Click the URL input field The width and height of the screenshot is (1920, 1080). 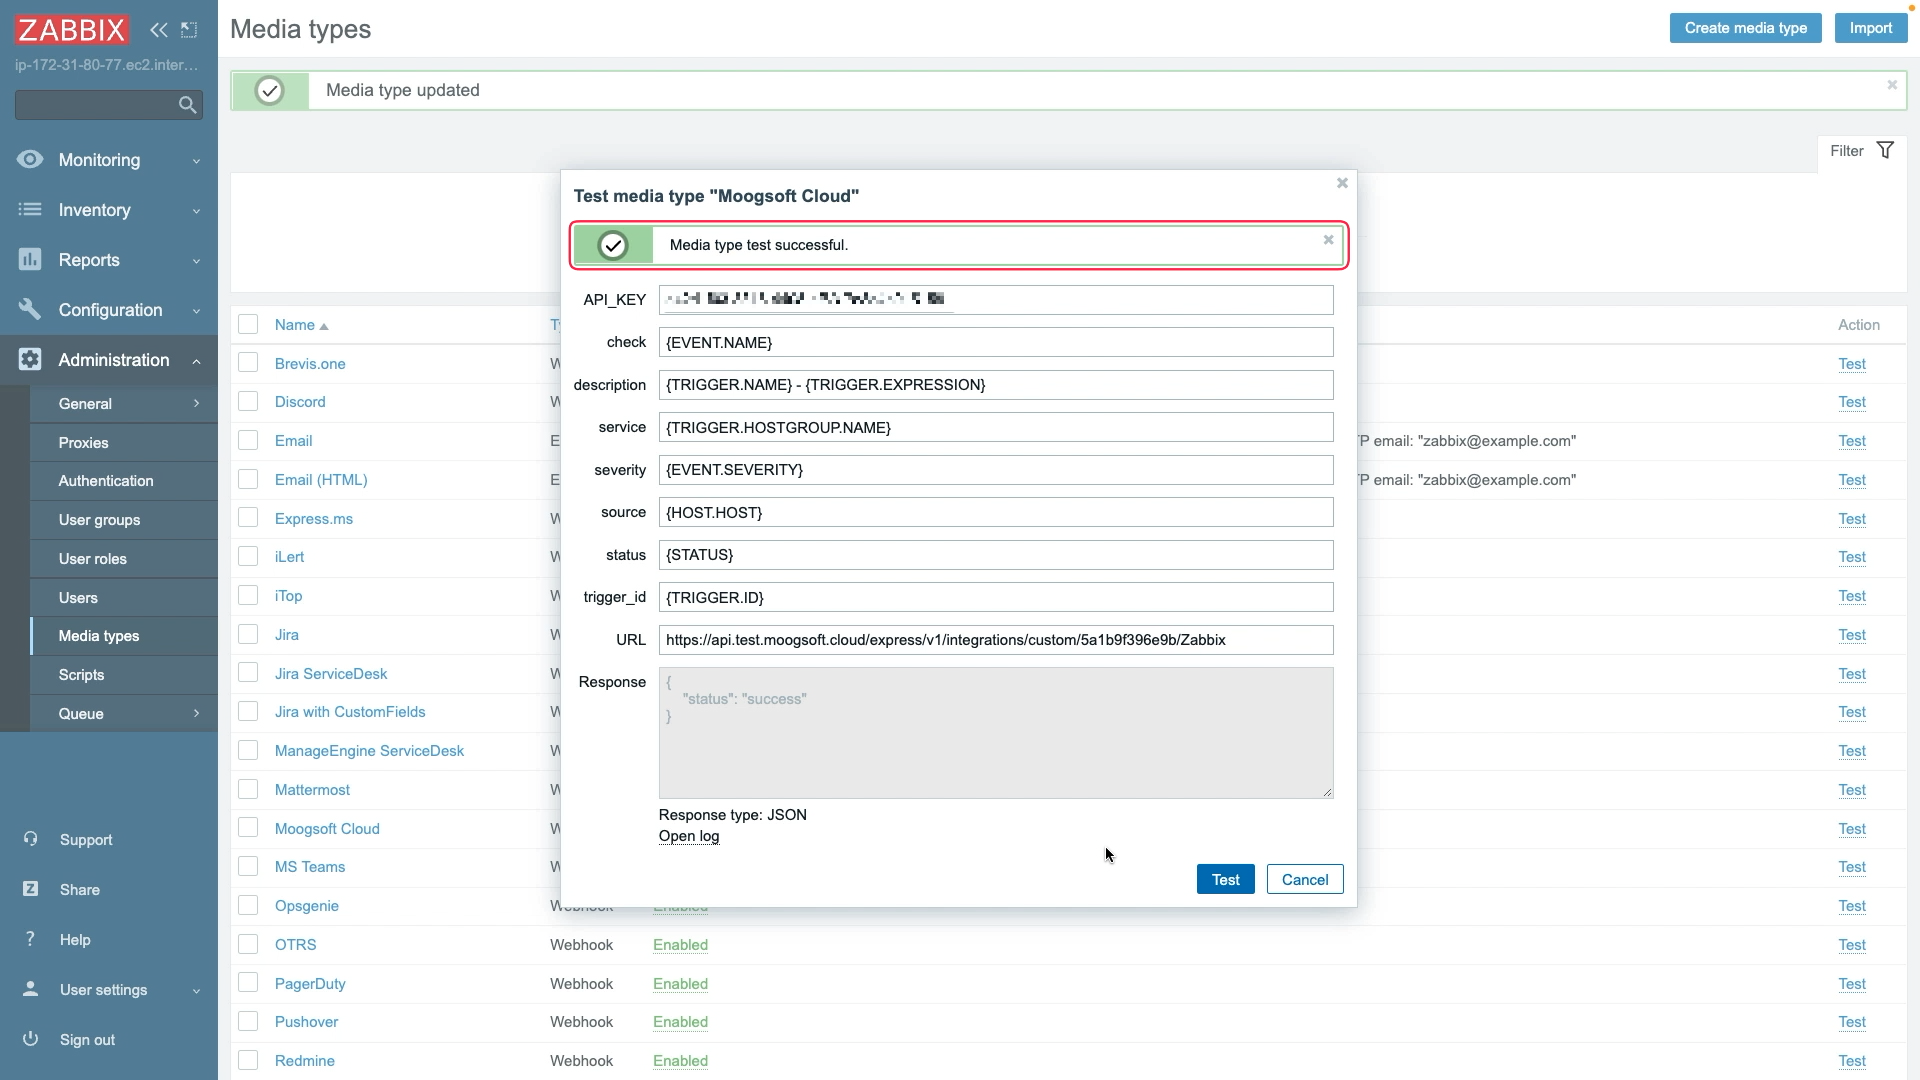coord(996,640)
